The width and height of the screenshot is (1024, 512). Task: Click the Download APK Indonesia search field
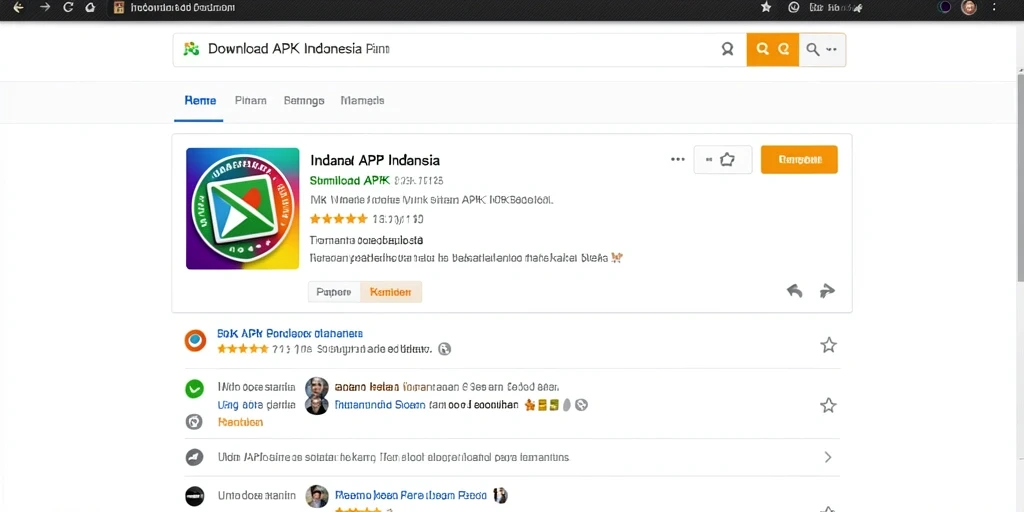click(457, 50)
